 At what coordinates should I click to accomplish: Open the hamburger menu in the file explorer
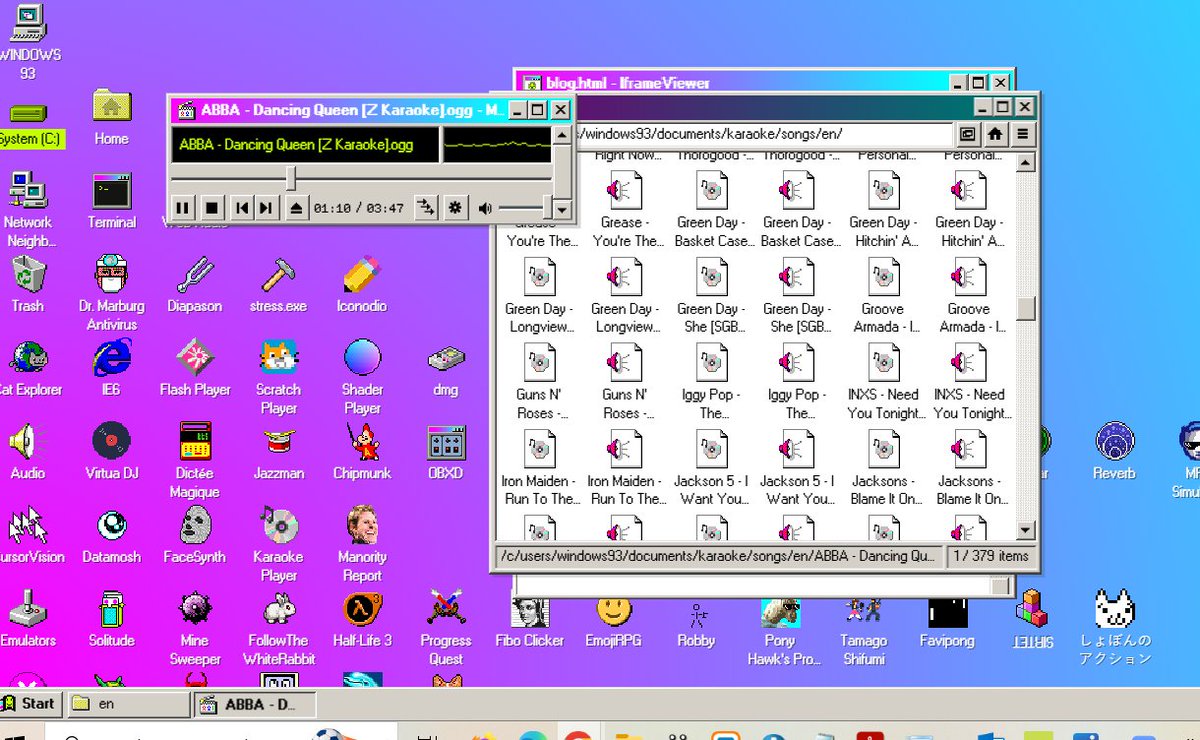(x=1022, y=133)
